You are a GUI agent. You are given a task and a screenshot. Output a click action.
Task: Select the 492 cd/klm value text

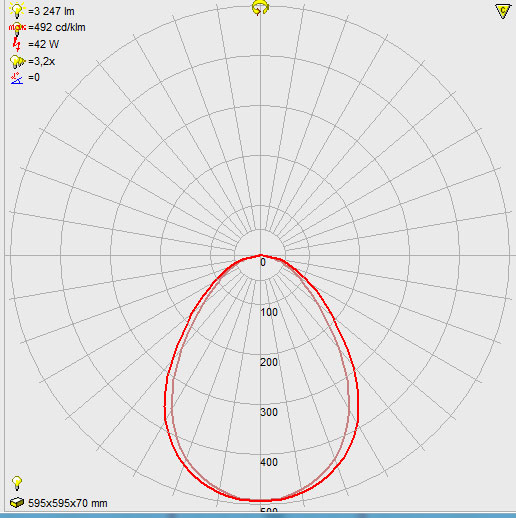(x=57, y=27)
